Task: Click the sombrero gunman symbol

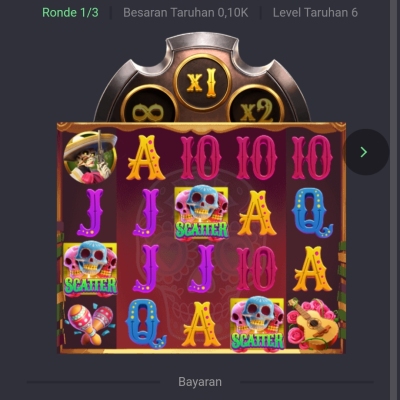Action: (90, 157)
